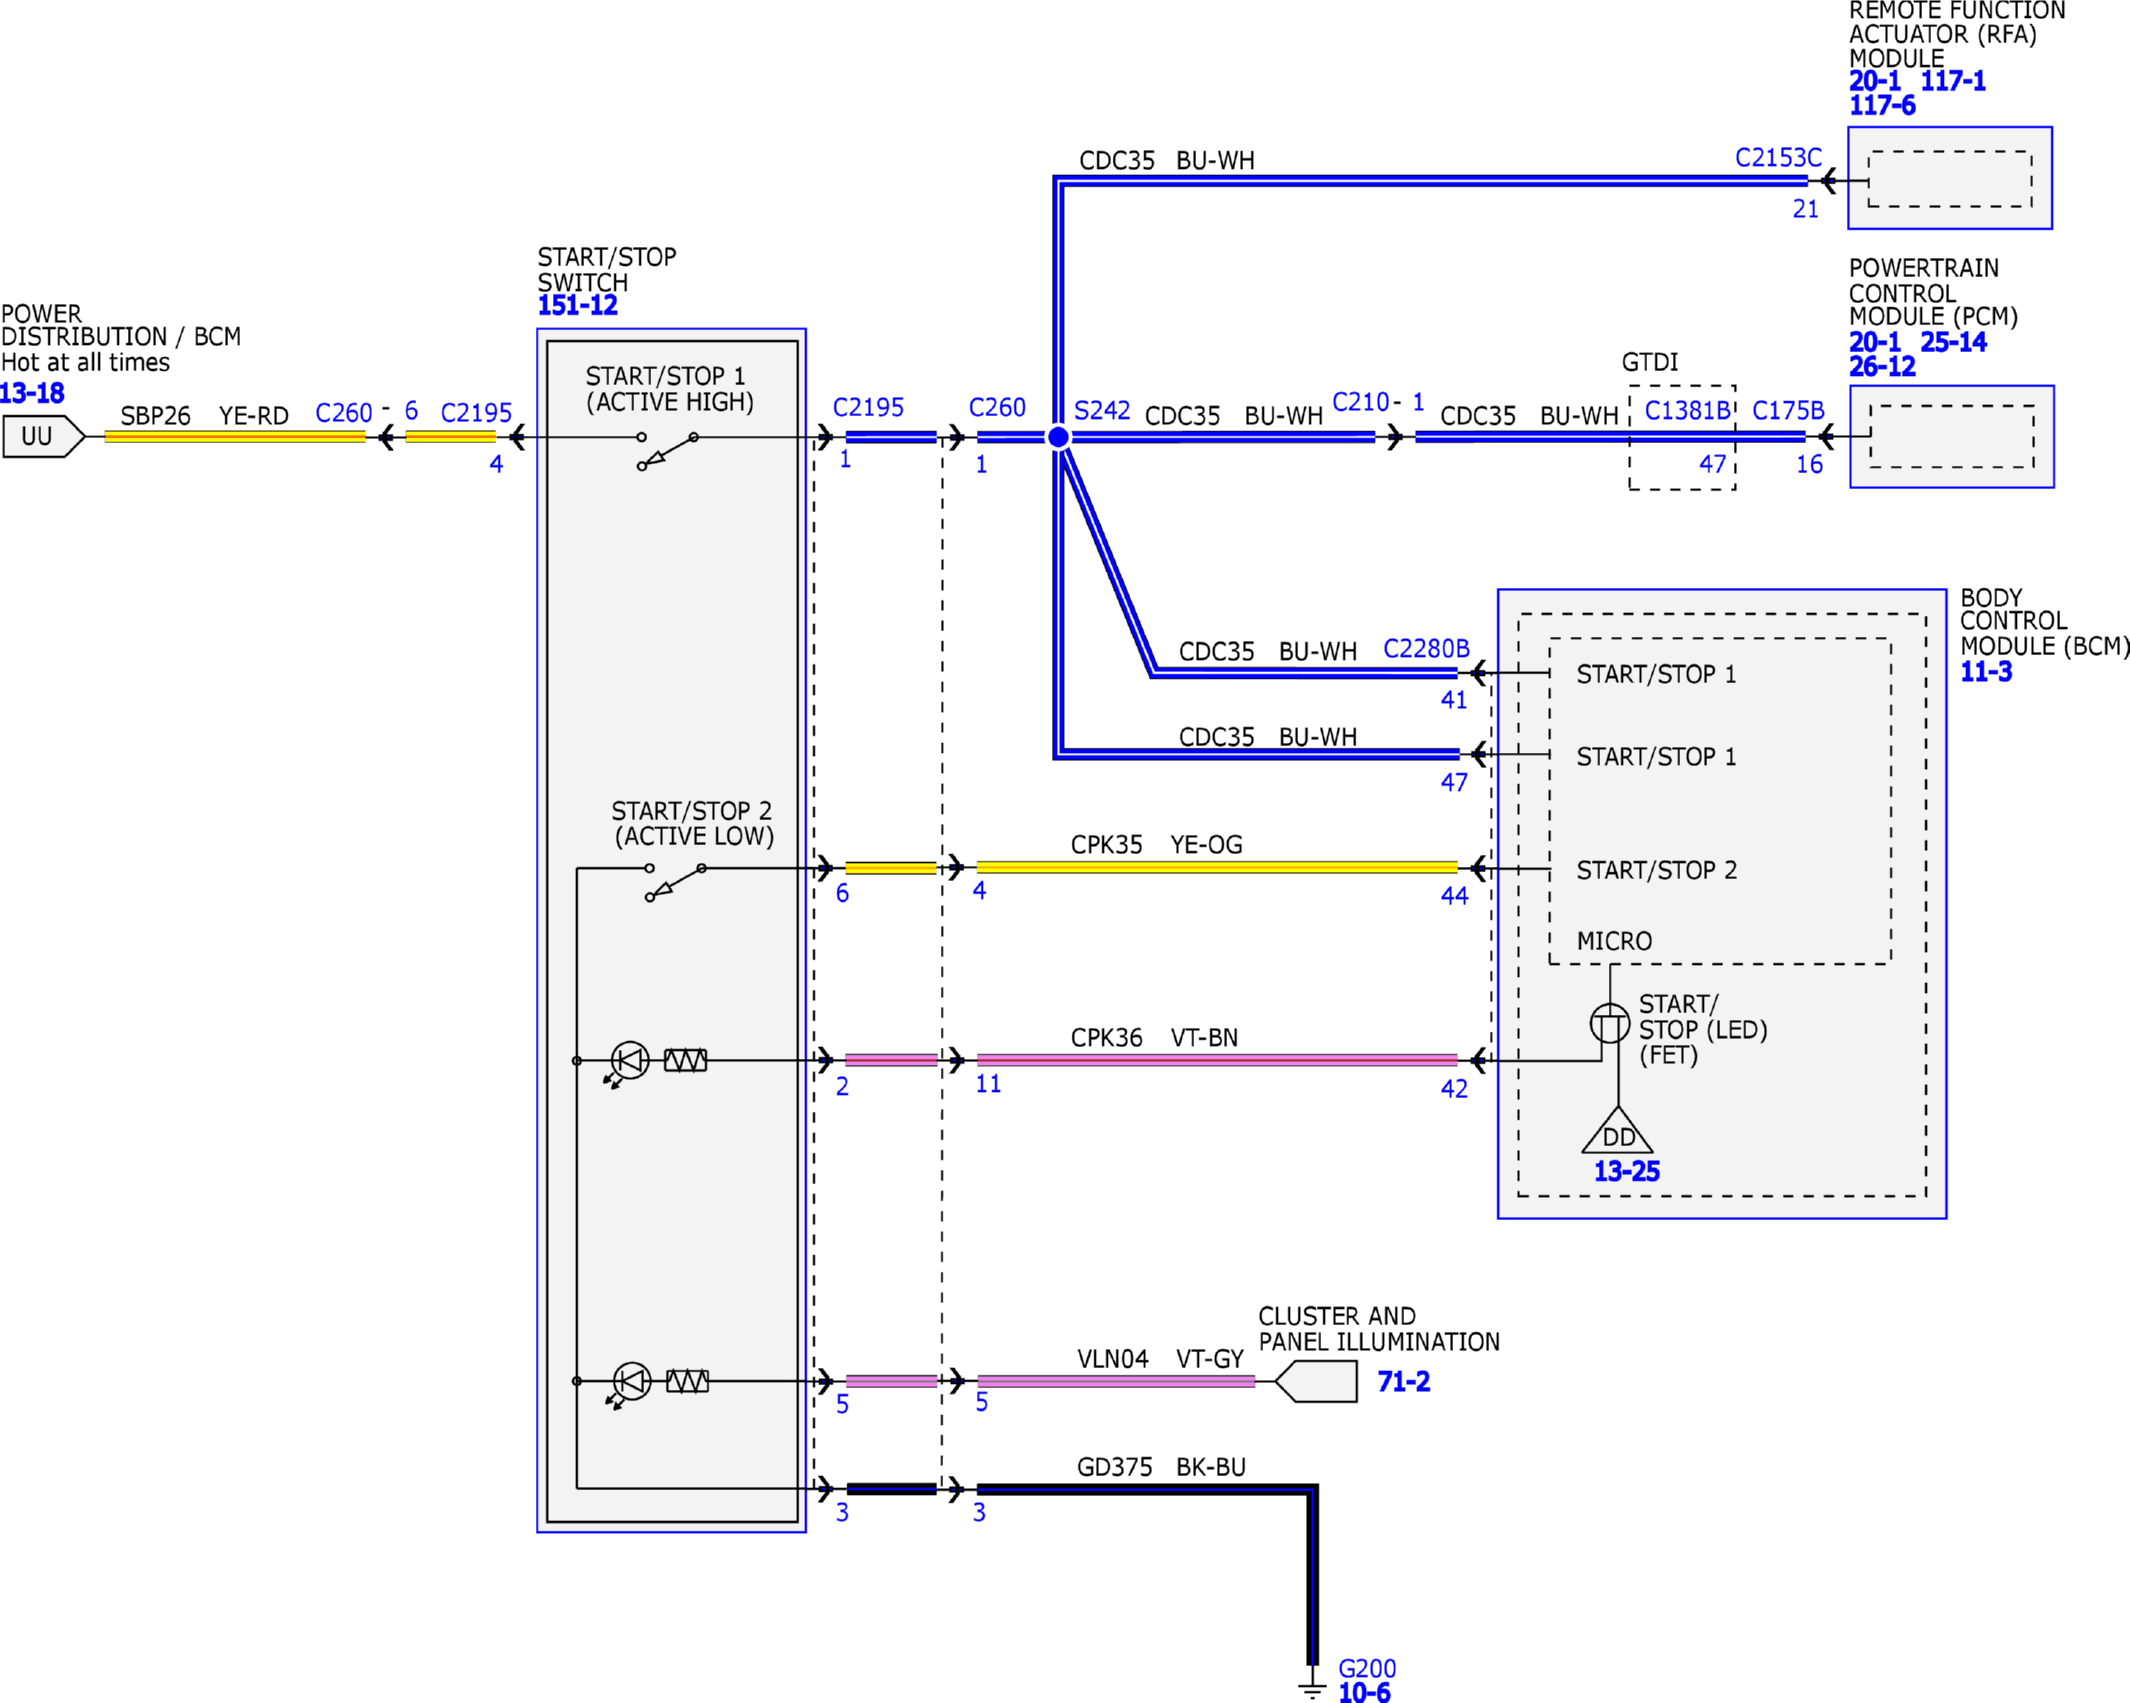The width and height of the screenshot is (2130, 1703).
Task: Click the MICRO label in the BCM
Action: pyautogui.click(x=1615, y=941)
